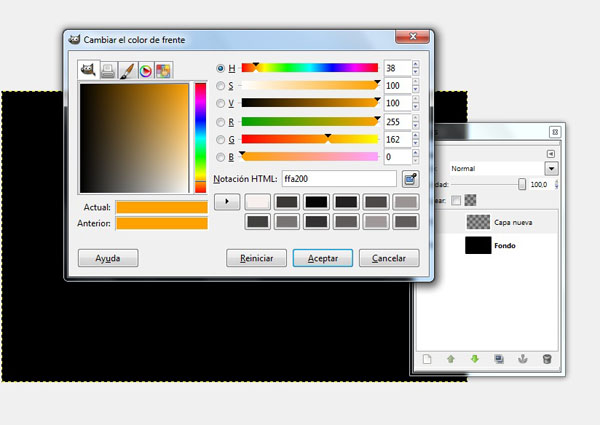600x425 pixels.
Task: Increase the R value with up arrow
Action: coord(416,118)
